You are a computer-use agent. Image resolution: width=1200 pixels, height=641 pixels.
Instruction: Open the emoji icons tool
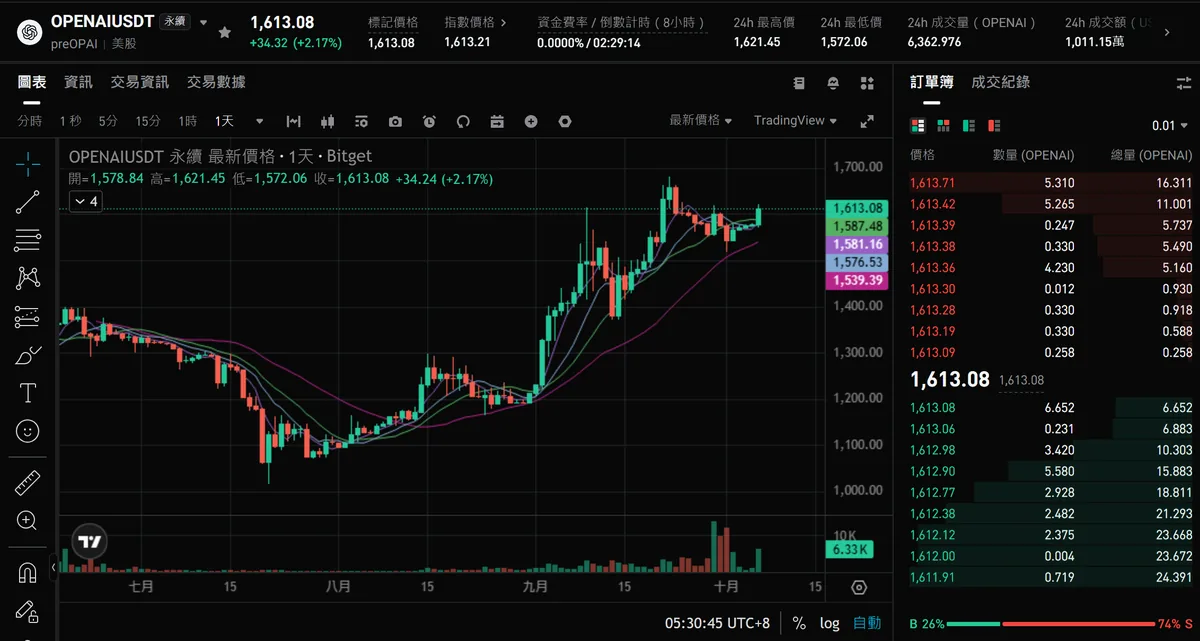pyautogui.click(x=28, y=431)
